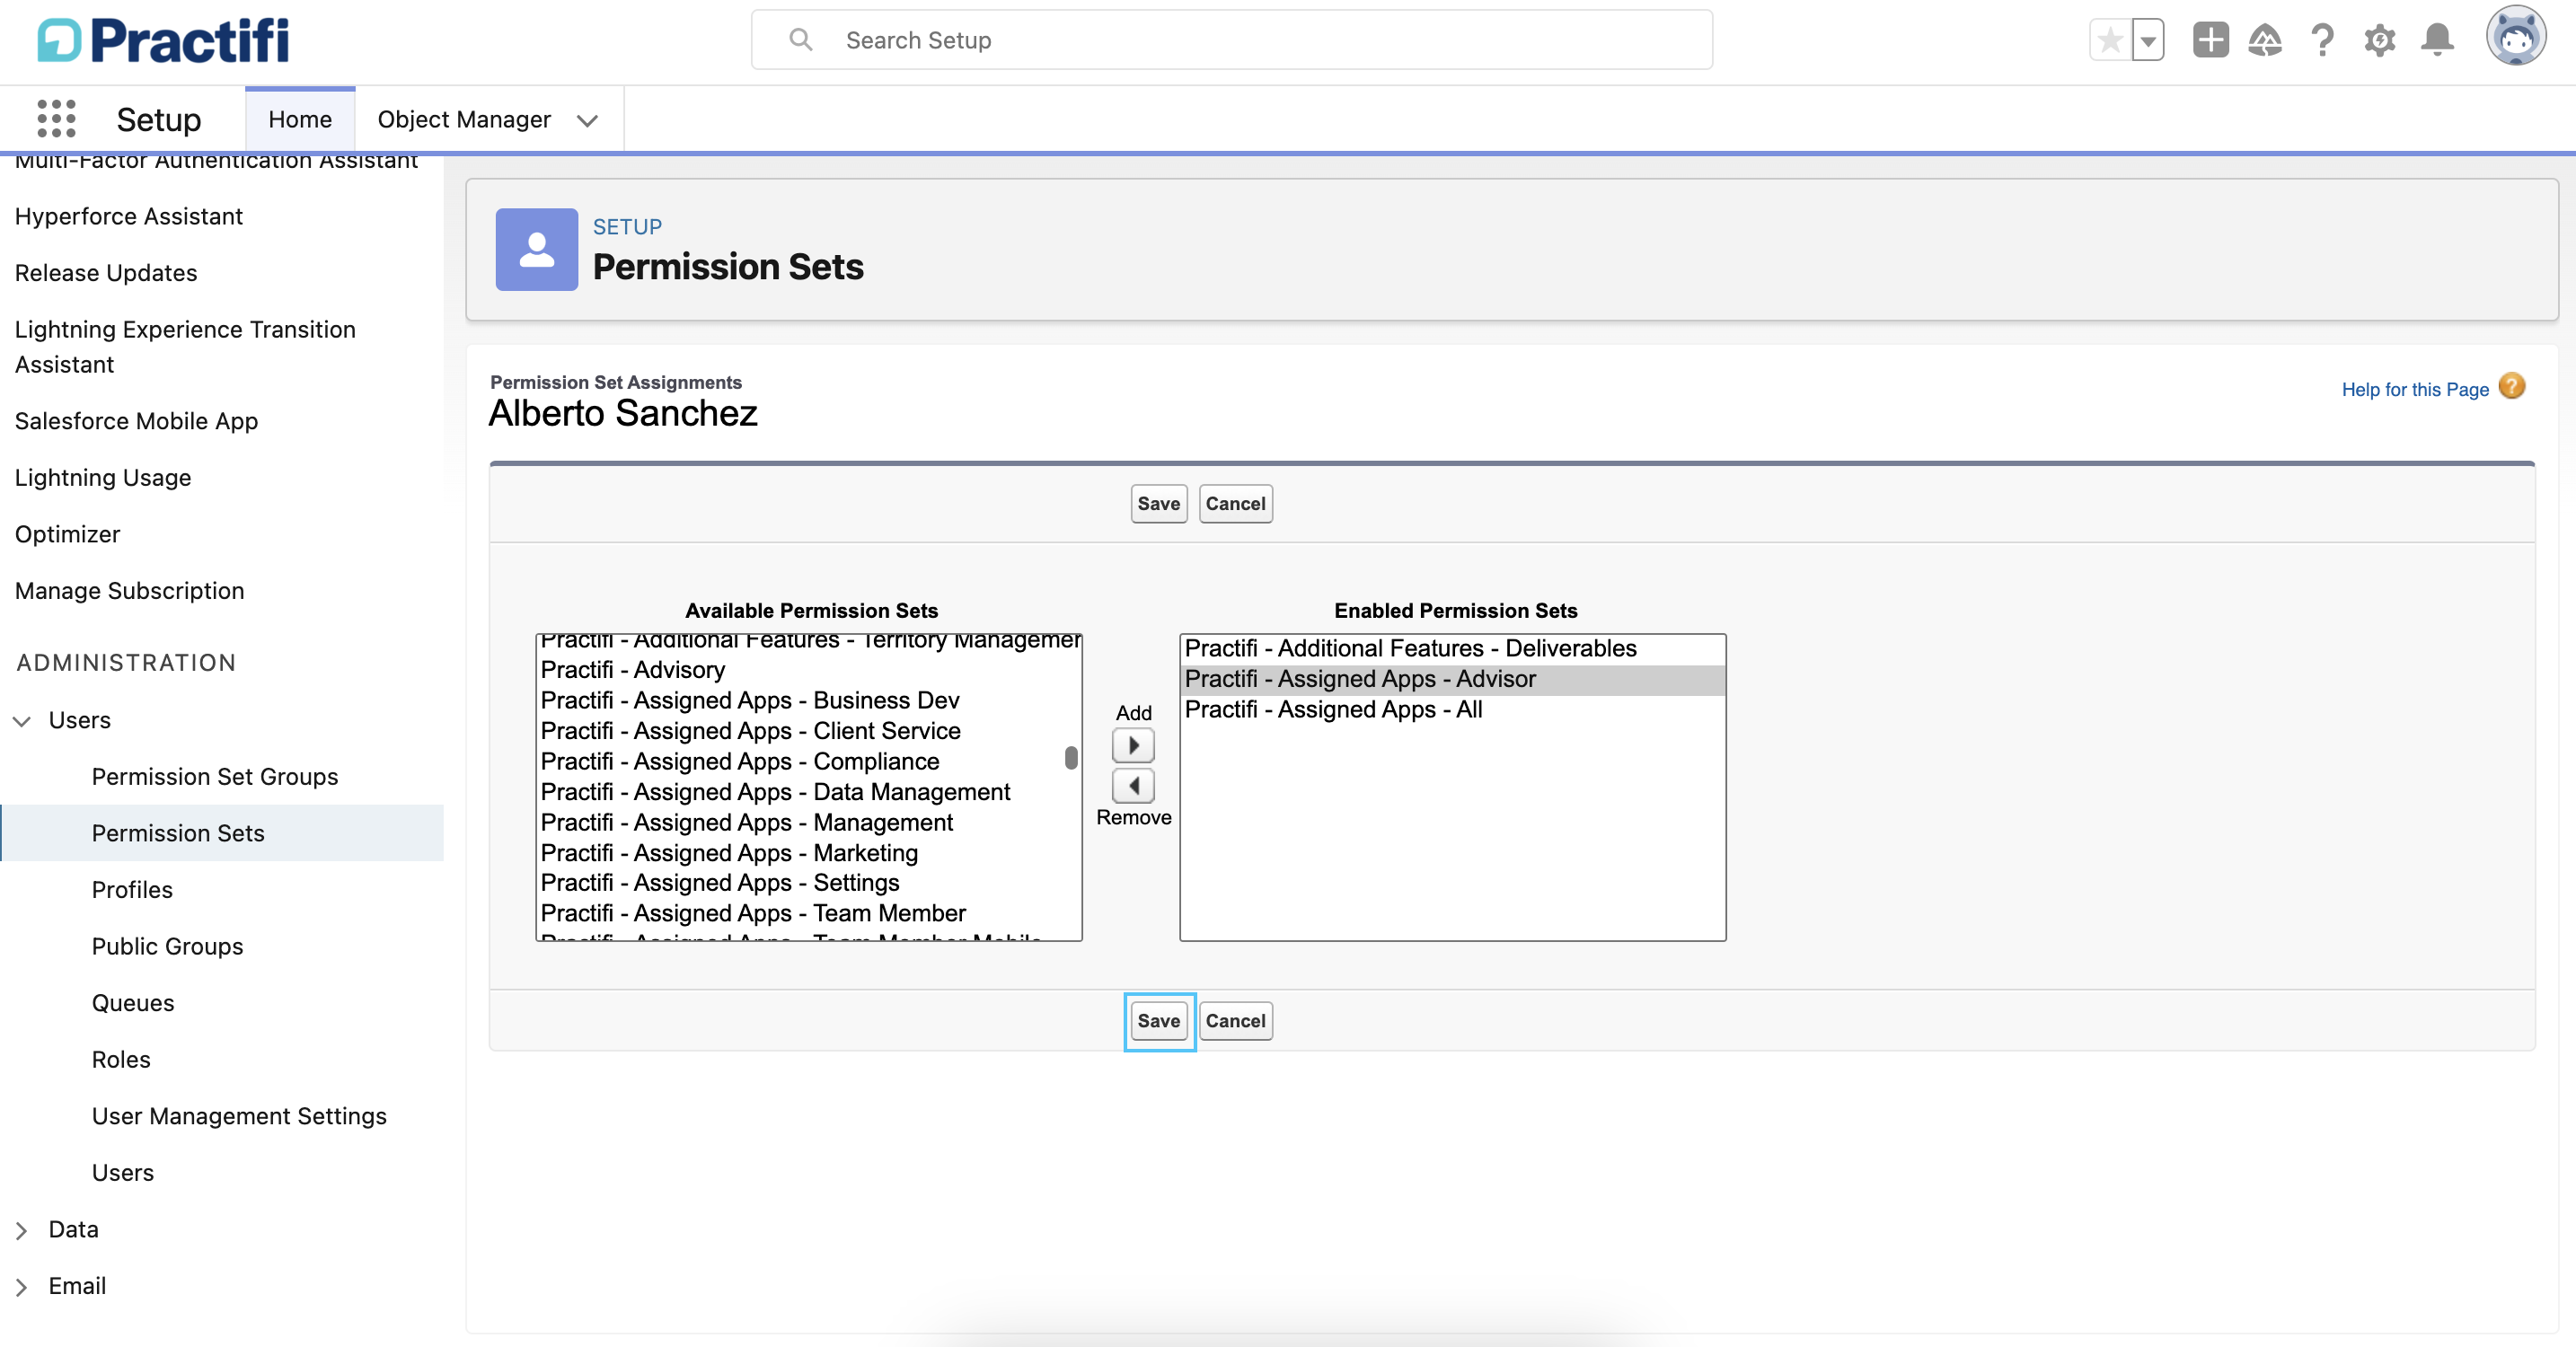Screen dimensions: 2576x1347
Task: Open Users item under Users section
Action: point(123,1172)
